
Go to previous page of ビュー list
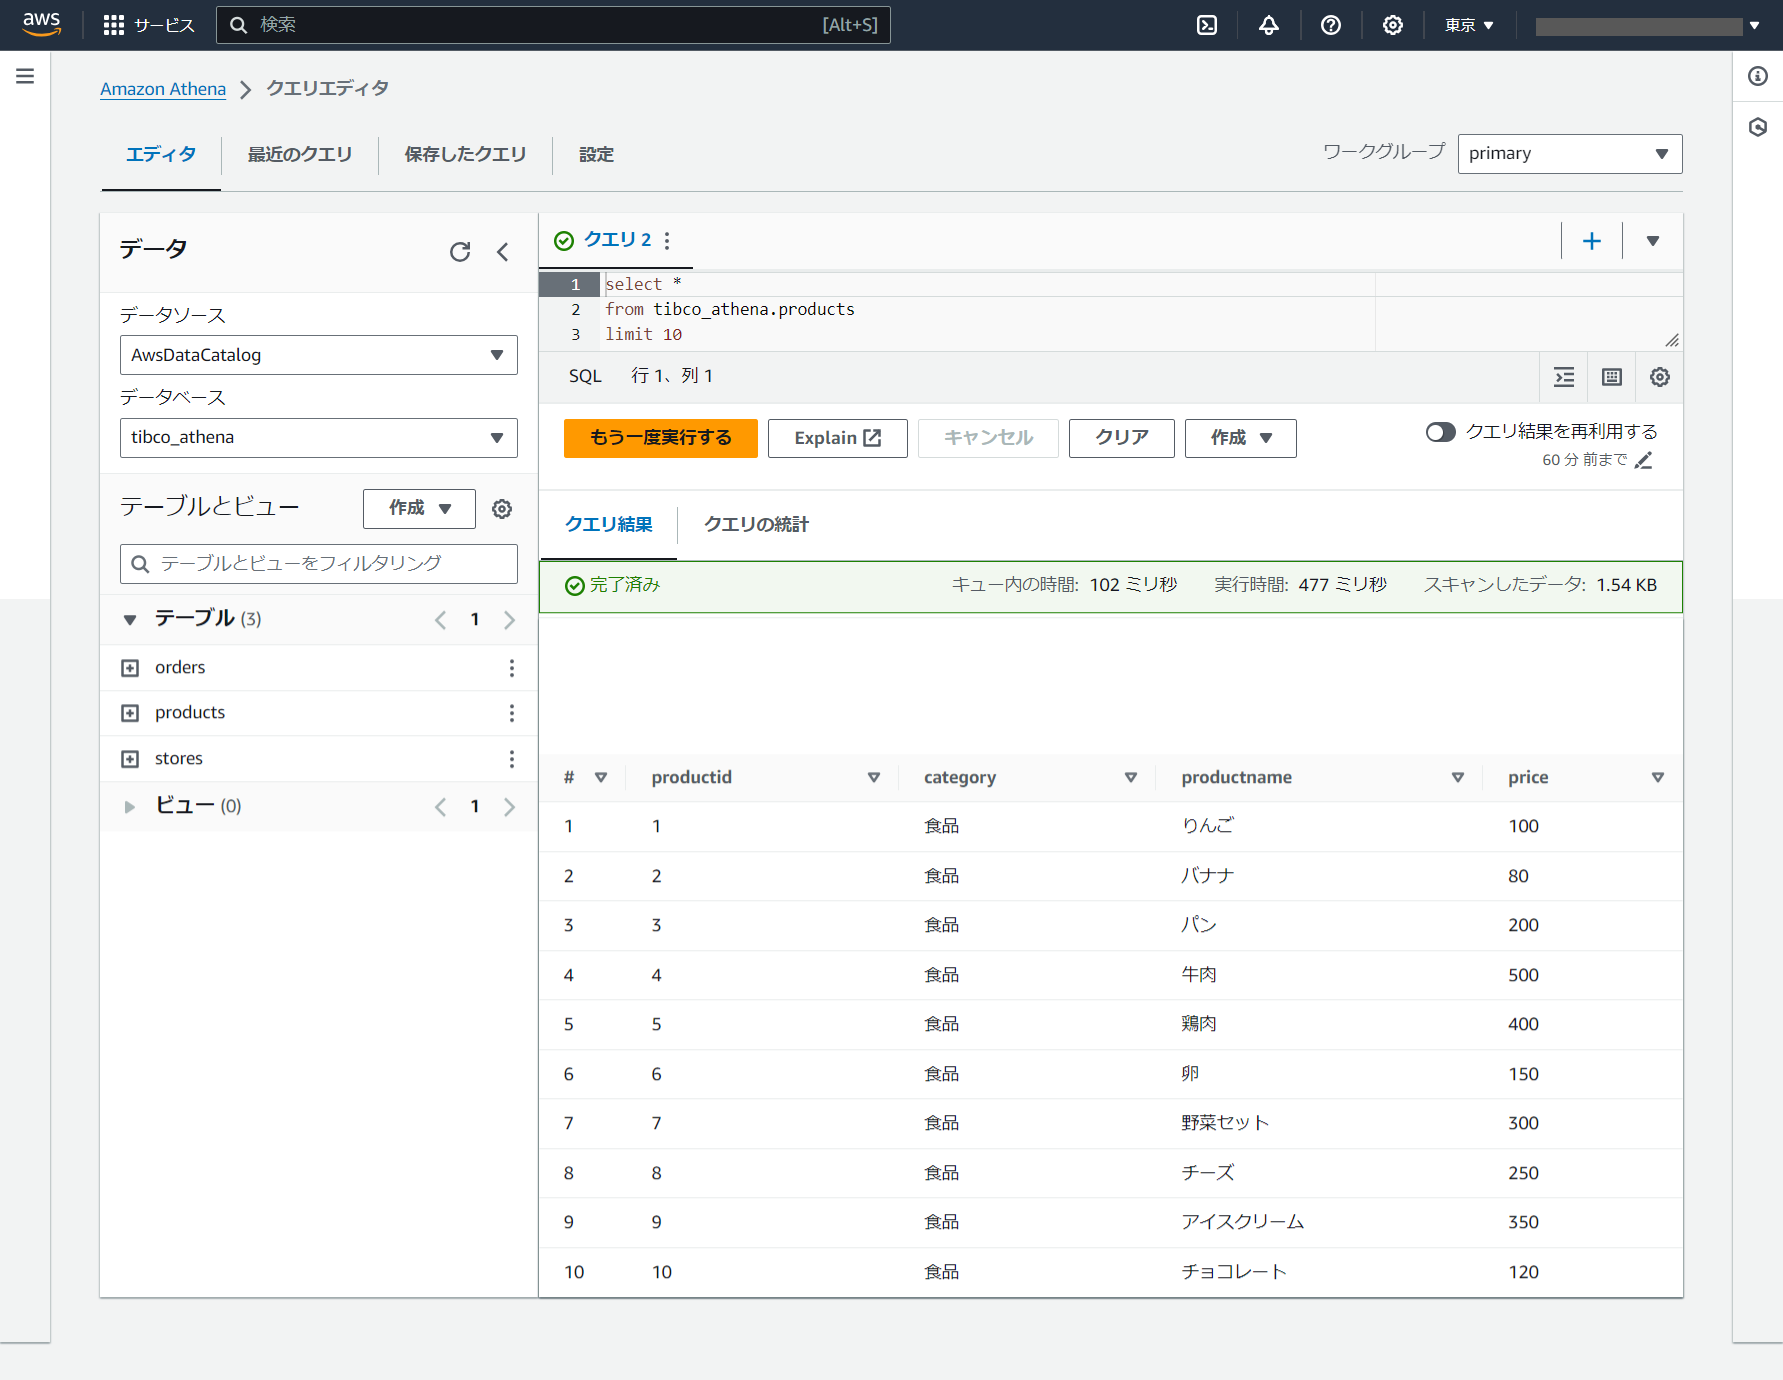pos(440,807)
